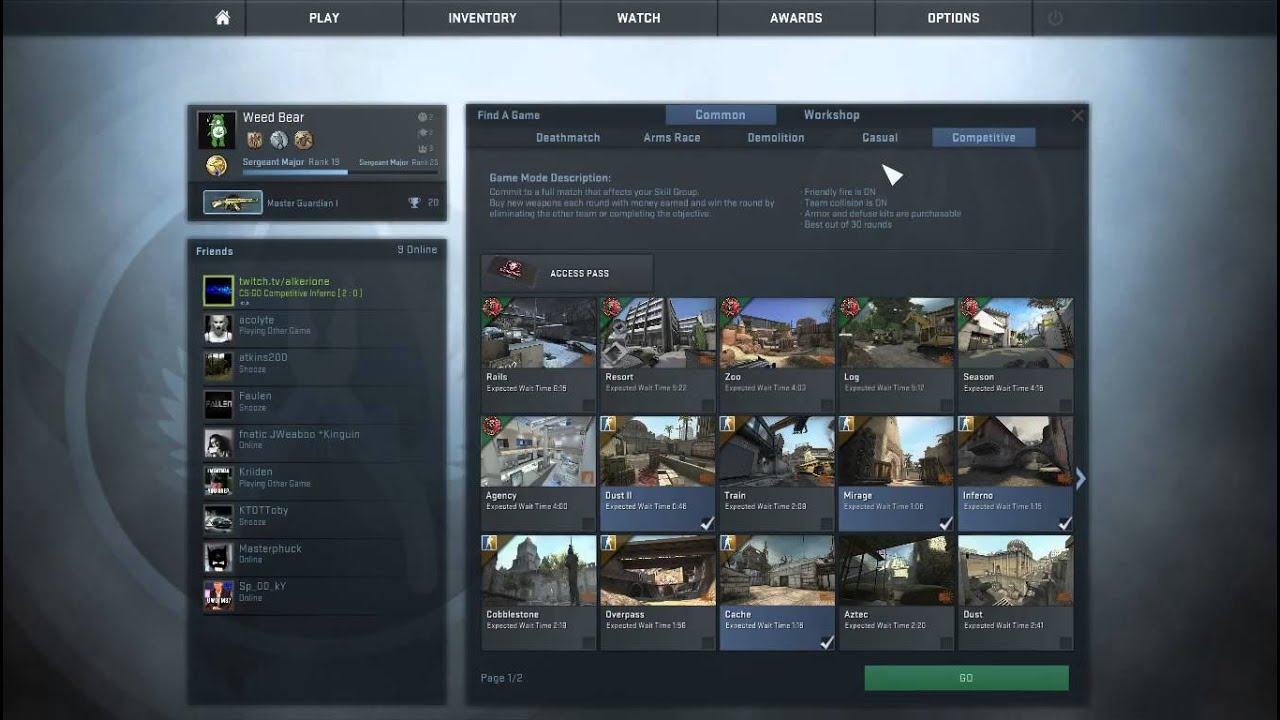
Task: Click the 'Weed Bear' player name
Action: click(273, 118)
